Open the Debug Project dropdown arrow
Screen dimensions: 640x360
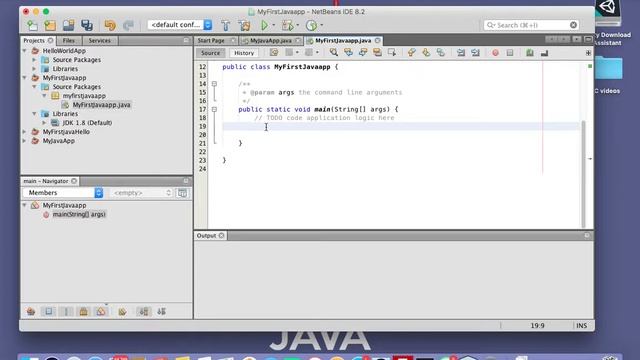click(x=298, y=25)
